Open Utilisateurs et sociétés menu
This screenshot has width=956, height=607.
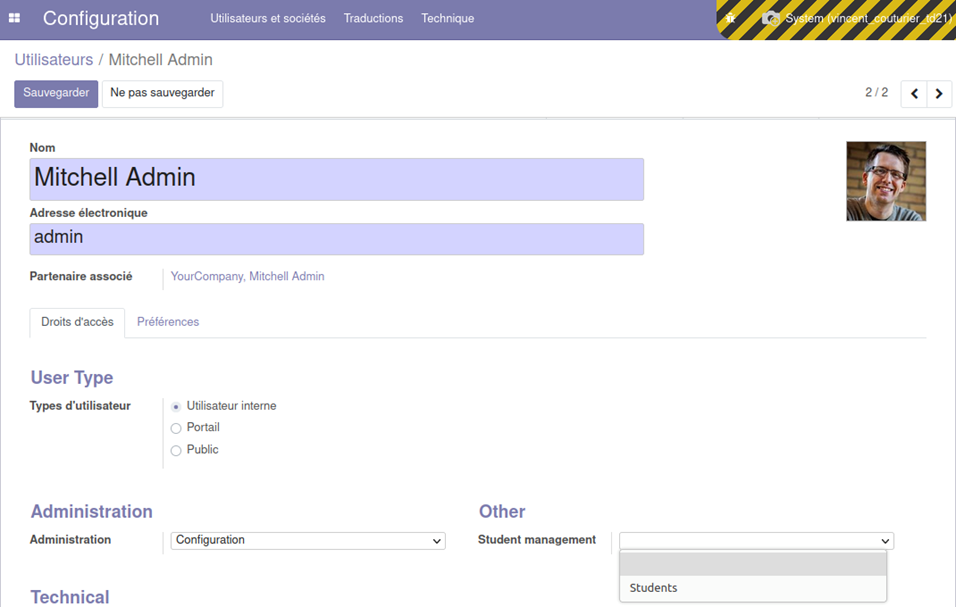pos(267,18)
